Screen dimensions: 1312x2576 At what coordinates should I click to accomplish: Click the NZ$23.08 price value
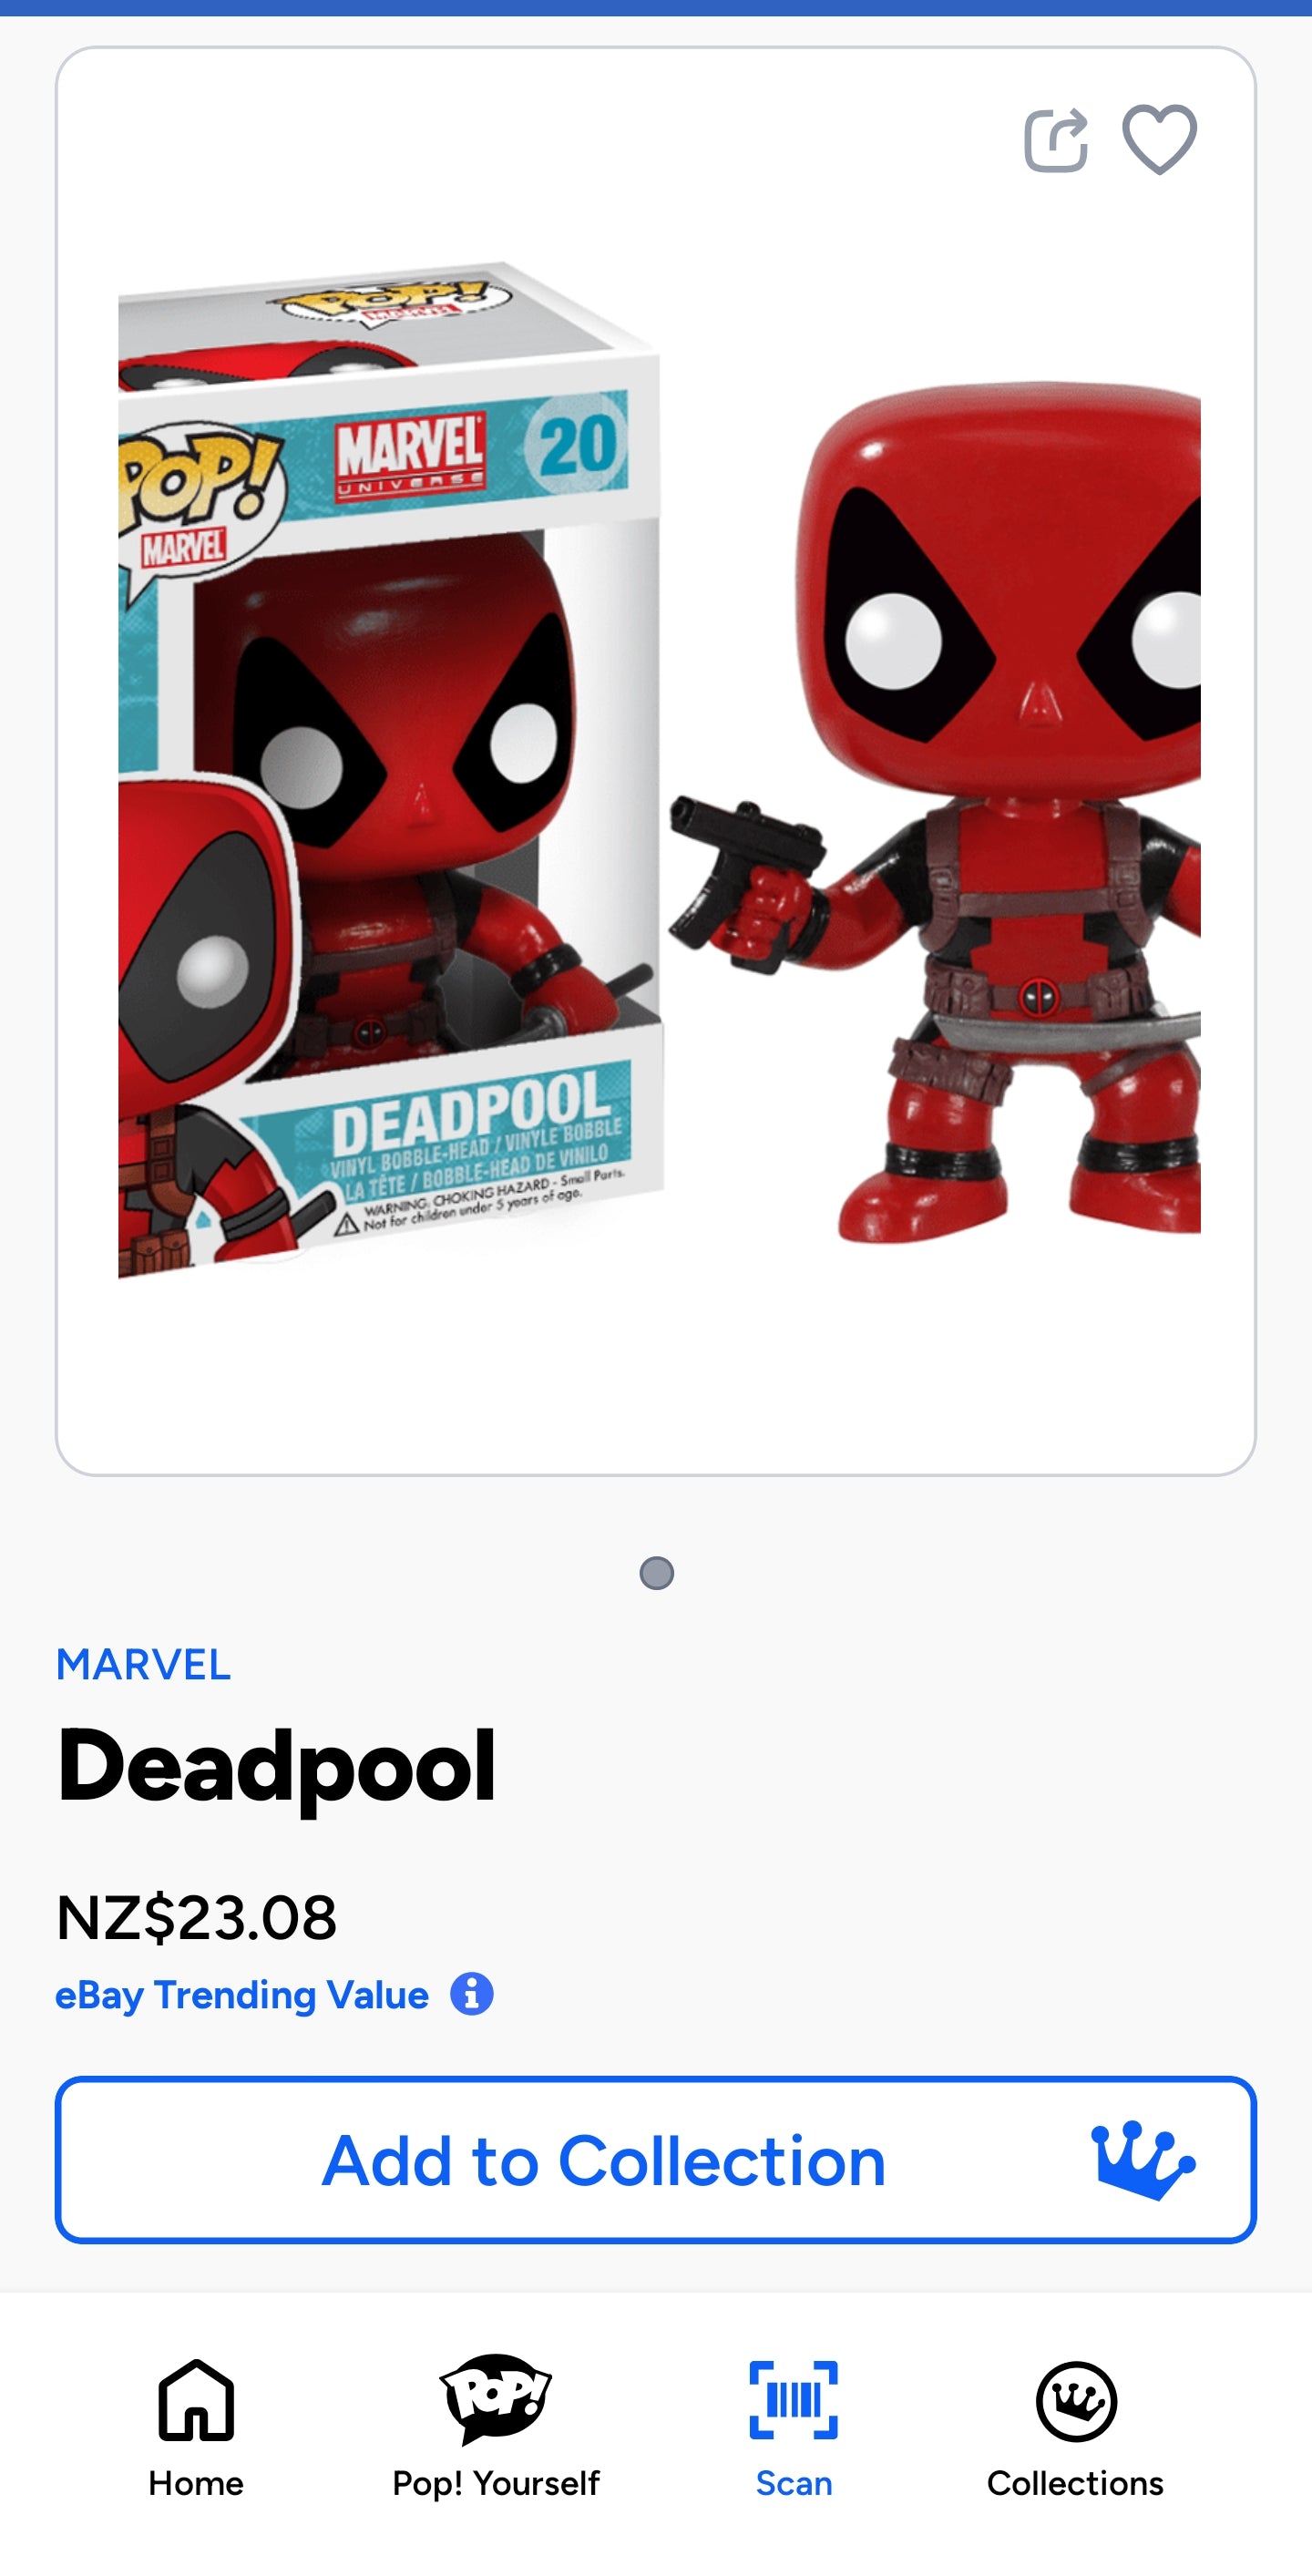(x=197, y=1917)
